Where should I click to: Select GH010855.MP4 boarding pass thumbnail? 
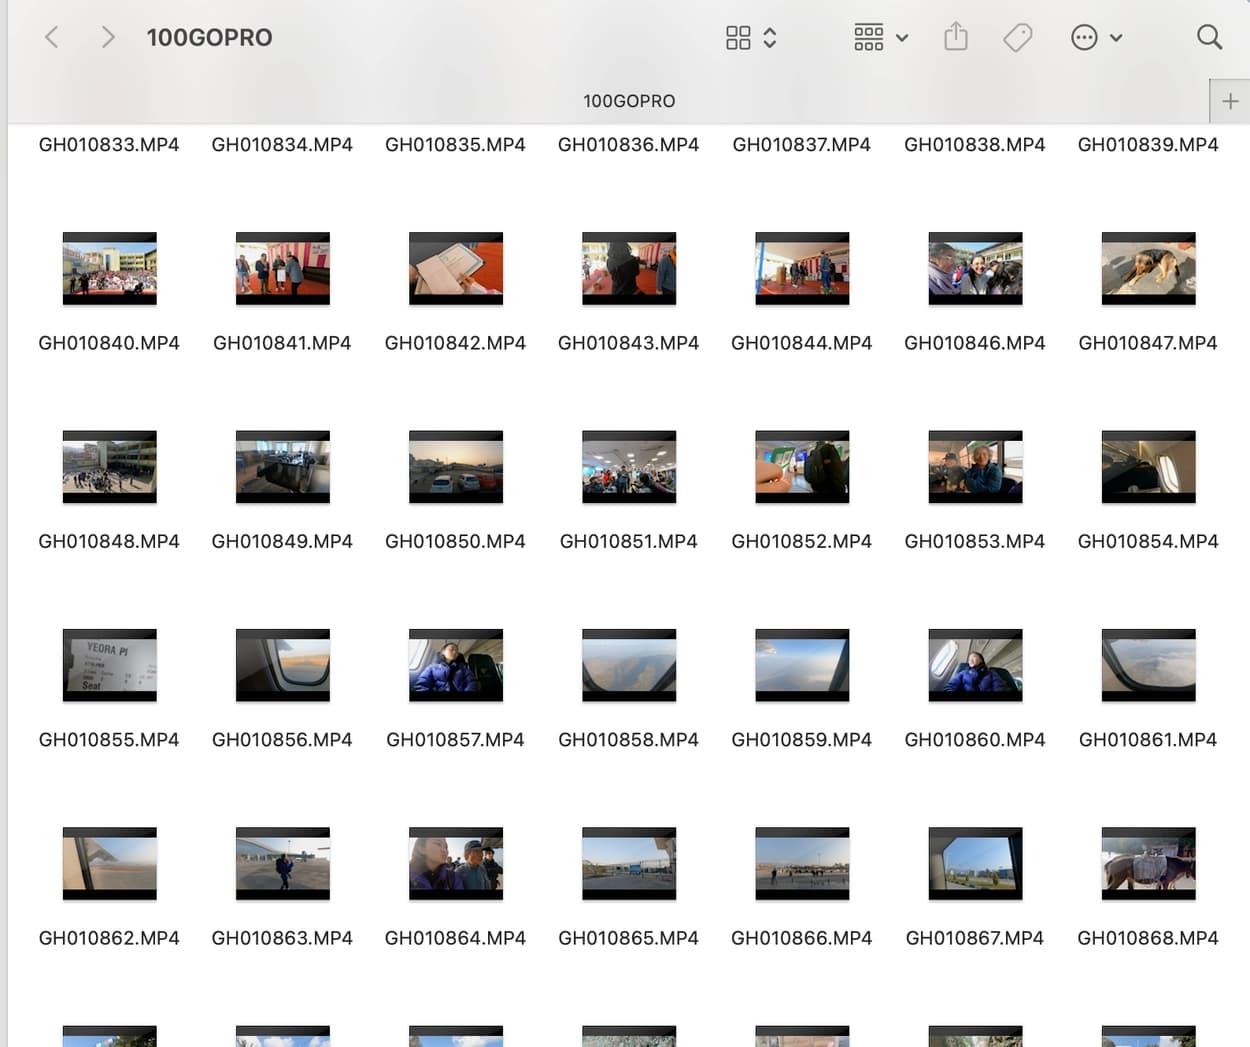tap(110, 666)
